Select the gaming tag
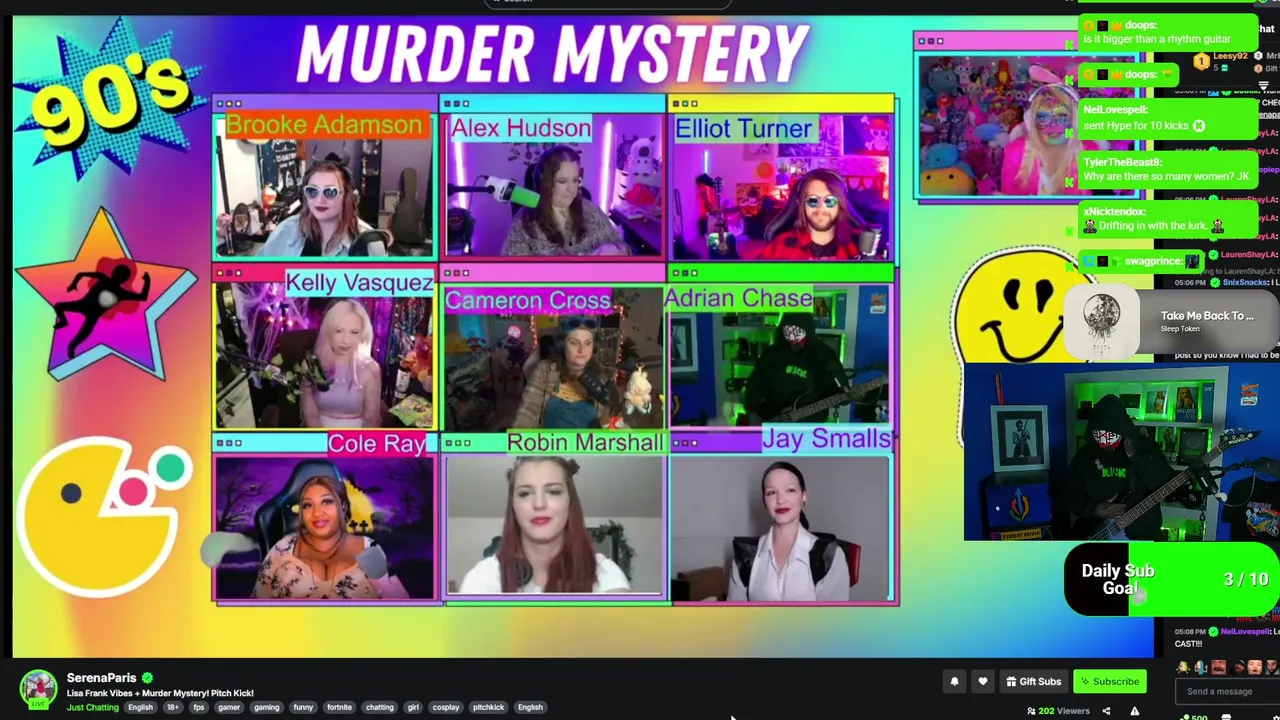This screenshot has height=720, width=1280. (x=266, y=707)
